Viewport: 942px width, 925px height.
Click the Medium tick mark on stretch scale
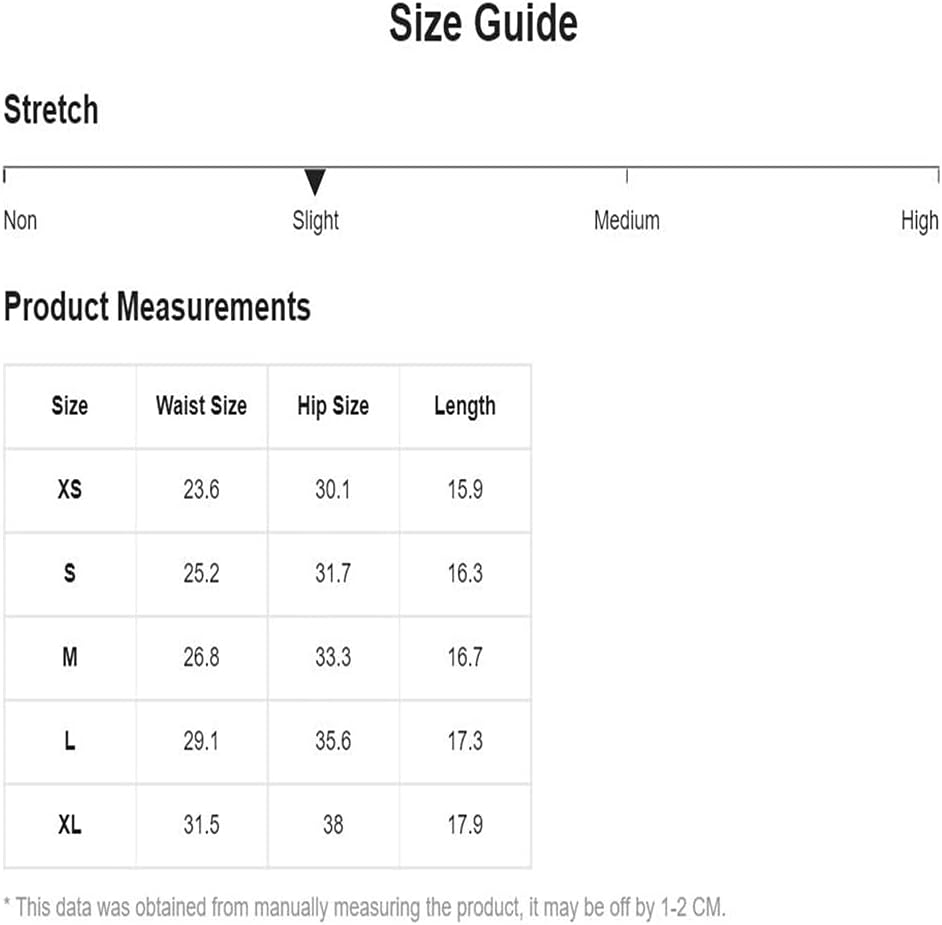tap(627, 175)
